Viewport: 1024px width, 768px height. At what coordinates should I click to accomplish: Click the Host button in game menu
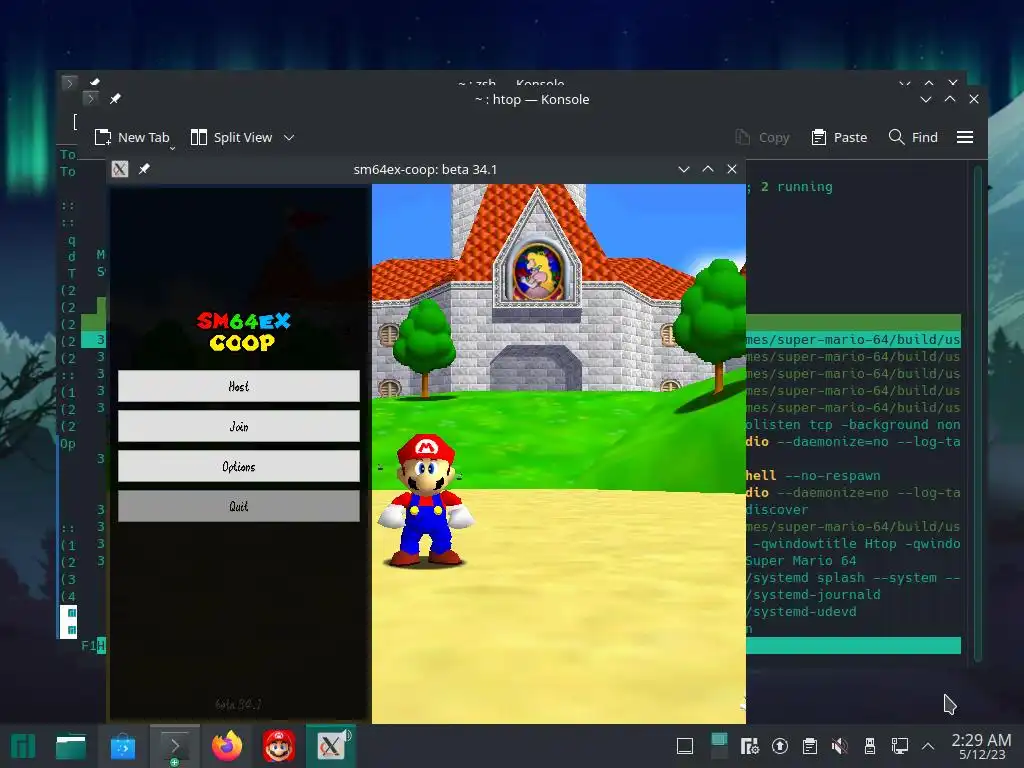pos(238,386)
